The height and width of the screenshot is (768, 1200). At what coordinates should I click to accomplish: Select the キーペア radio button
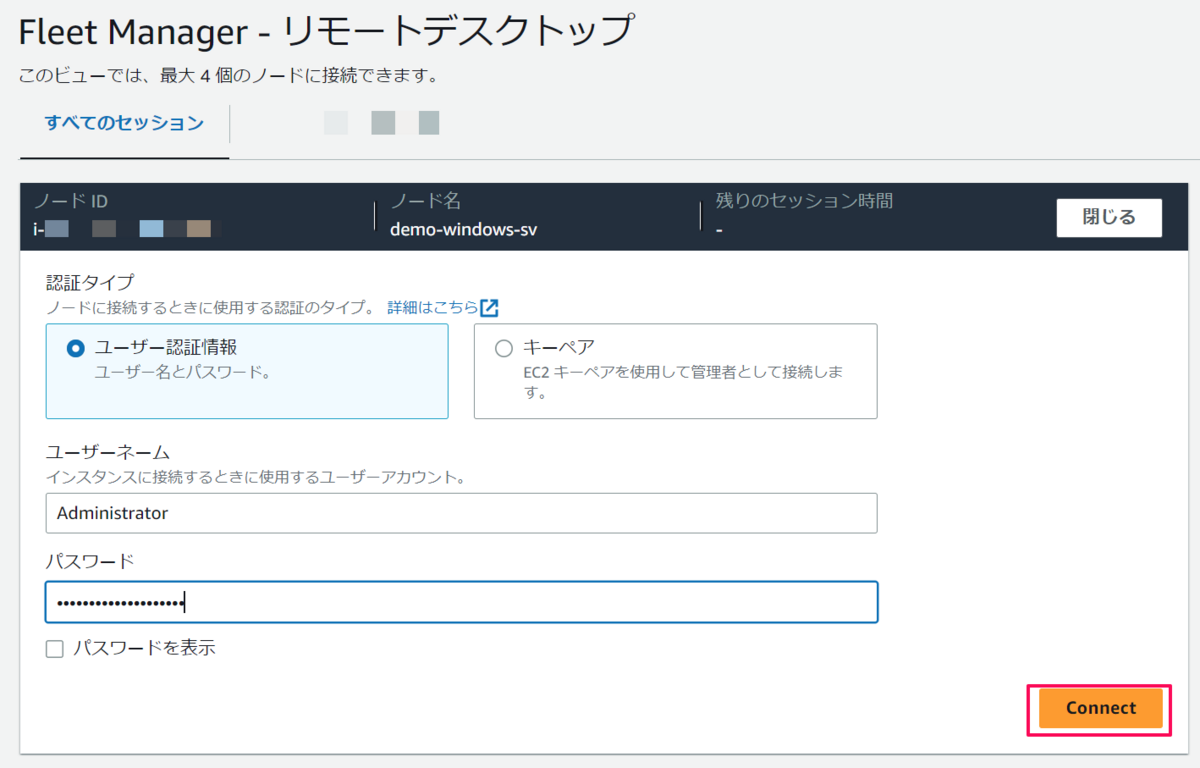coord(504,348)
